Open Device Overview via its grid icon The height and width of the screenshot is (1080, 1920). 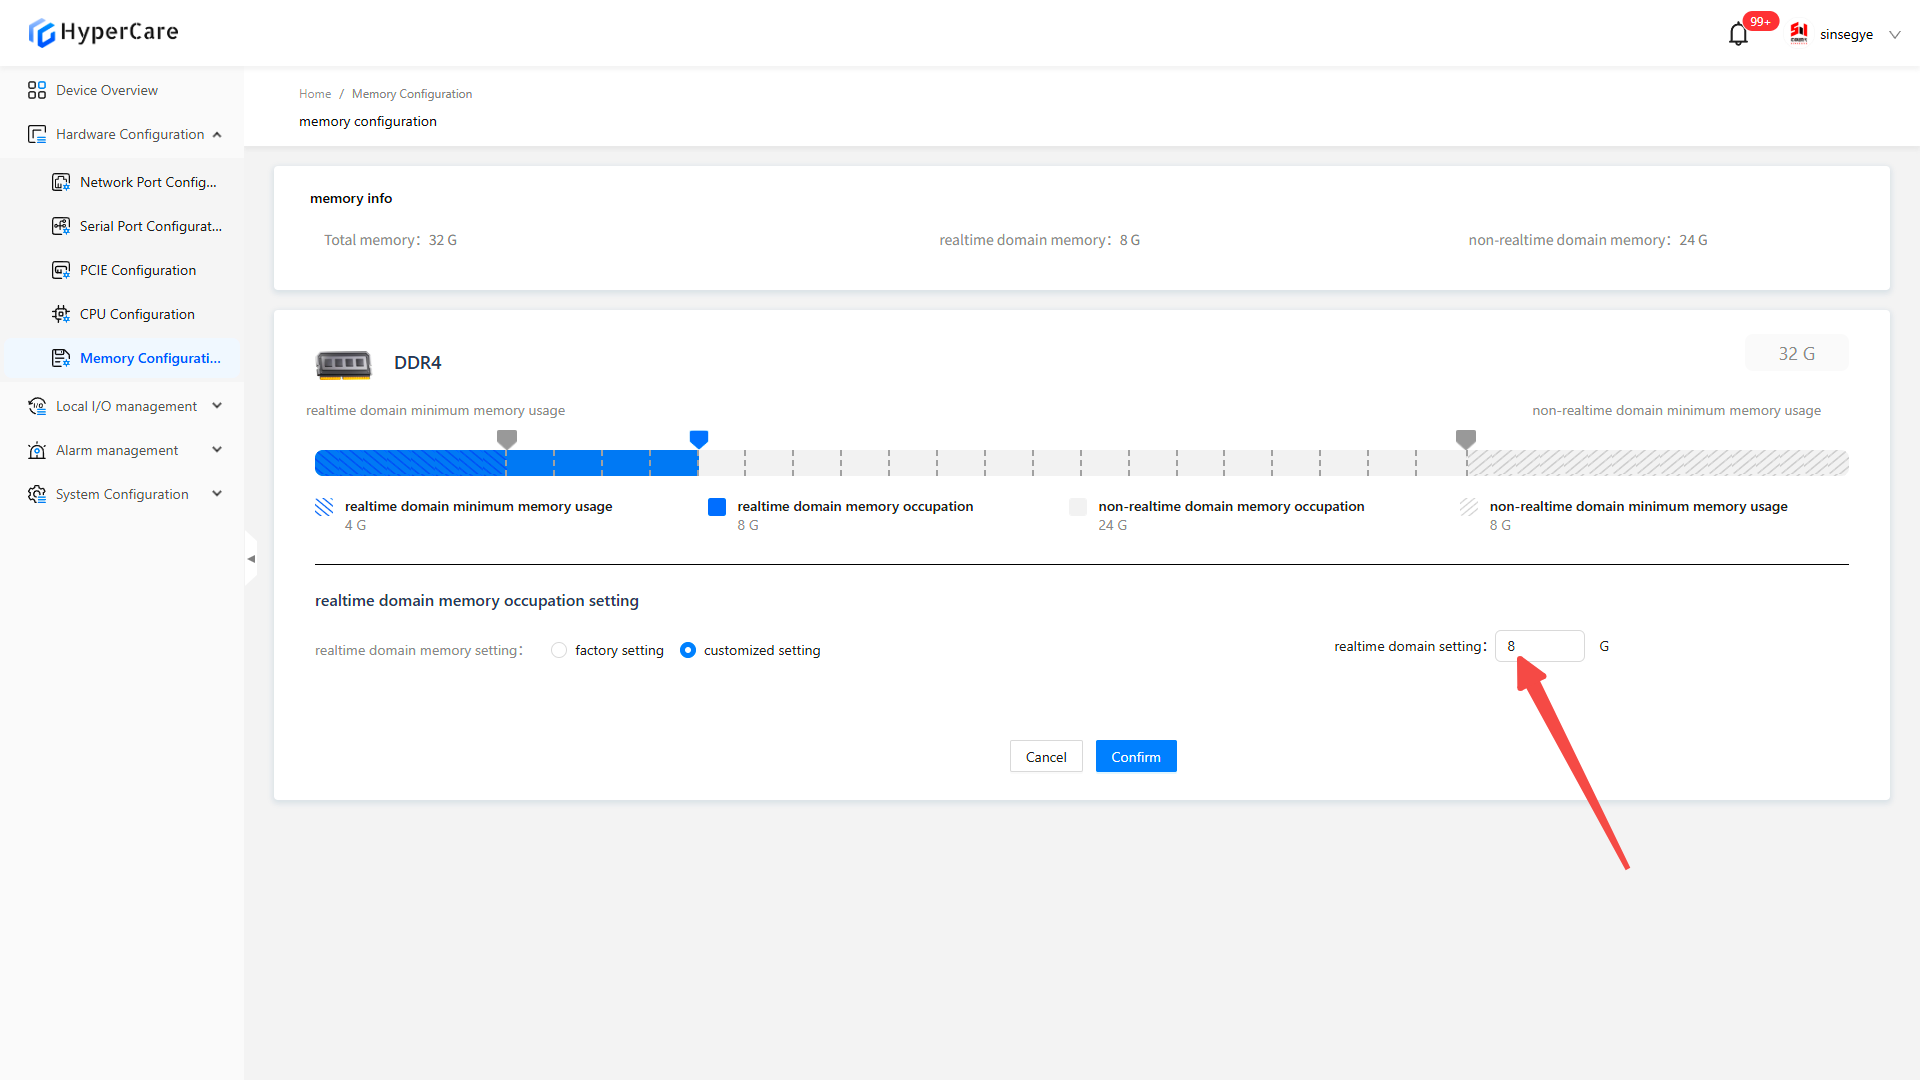37,90
